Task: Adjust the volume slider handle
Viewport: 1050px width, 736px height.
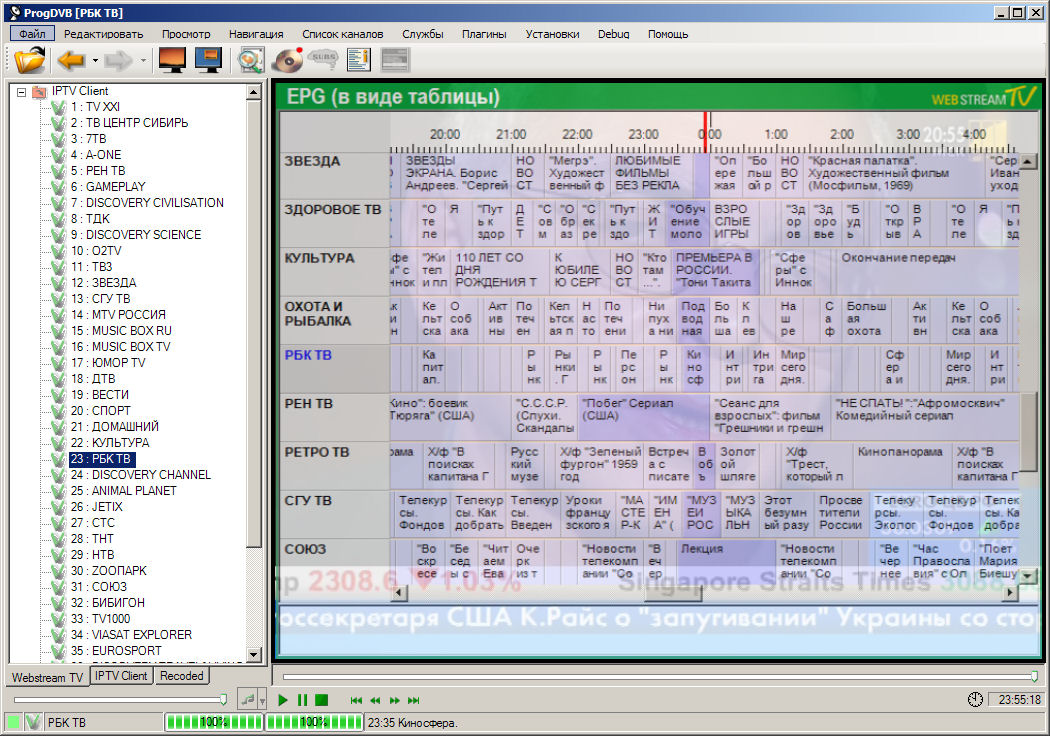Action: tap(223, 700)
